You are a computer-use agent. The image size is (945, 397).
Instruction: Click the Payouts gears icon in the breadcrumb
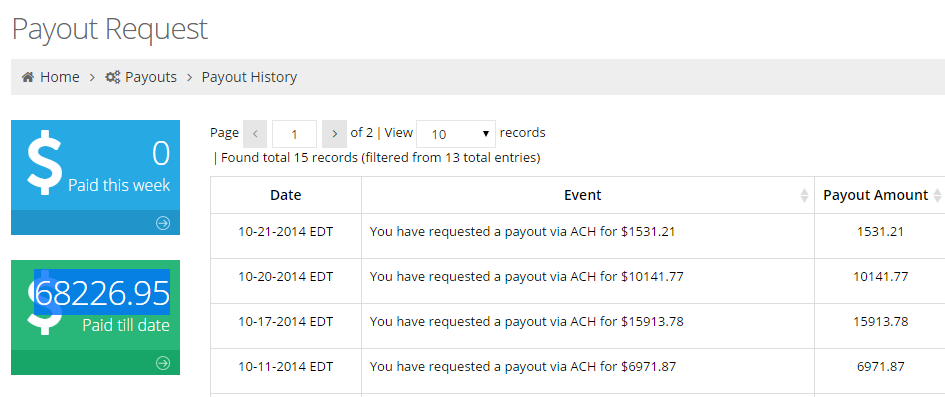tap(113, 77)
